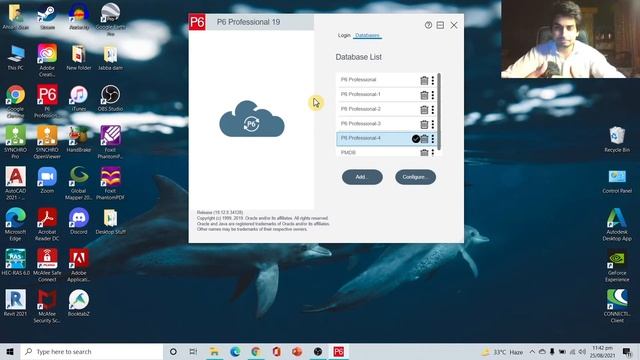Close the P6 Professional 19 dialog
The height and width of the screenshot is (360, 640).
point(454,25)
